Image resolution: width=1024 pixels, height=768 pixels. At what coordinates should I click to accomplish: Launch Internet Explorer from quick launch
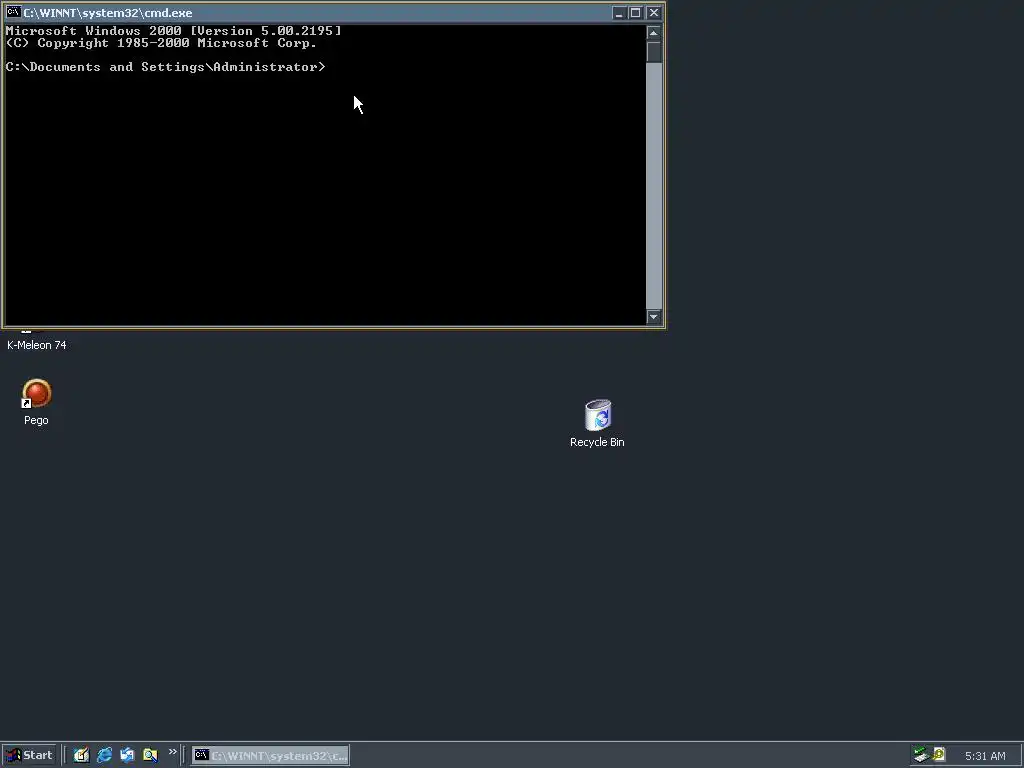pyautogui.click(x=104, y=756)
